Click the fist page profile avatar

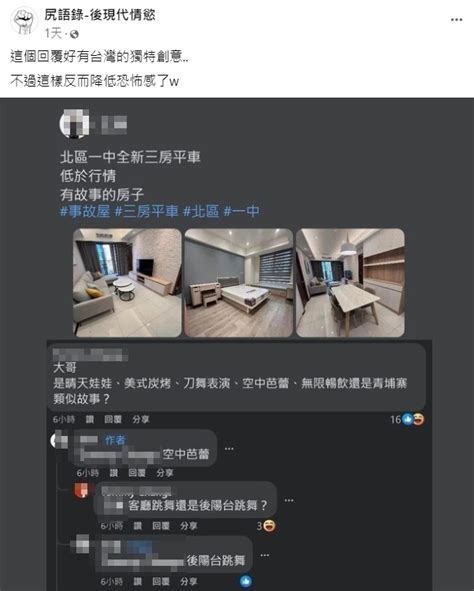[x=24, y=21]
